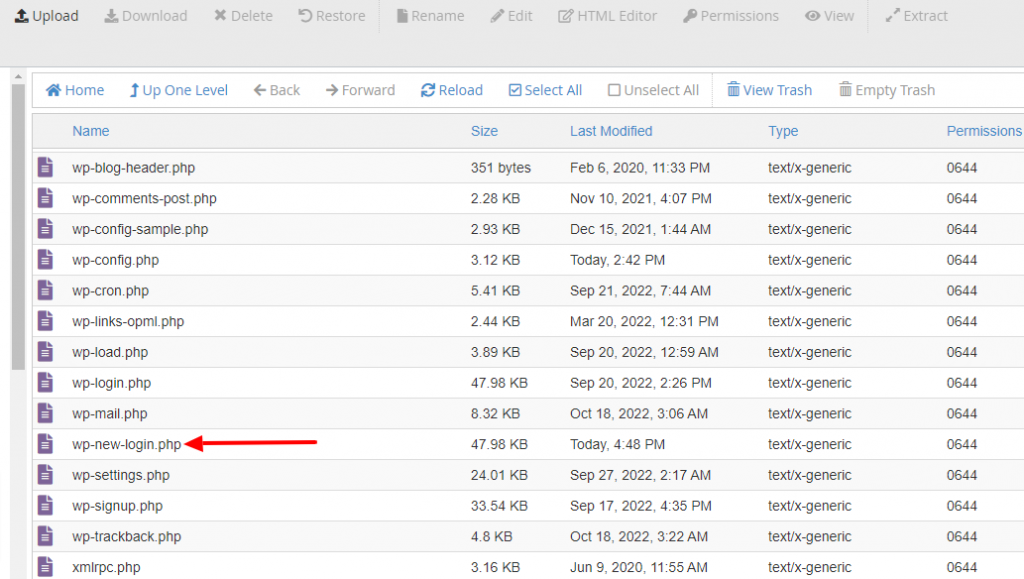Image resolution: width=1024 pixels, height=579 pixels.
Task: Click the file icon for wp-config.php
Action: coord(45,260)
